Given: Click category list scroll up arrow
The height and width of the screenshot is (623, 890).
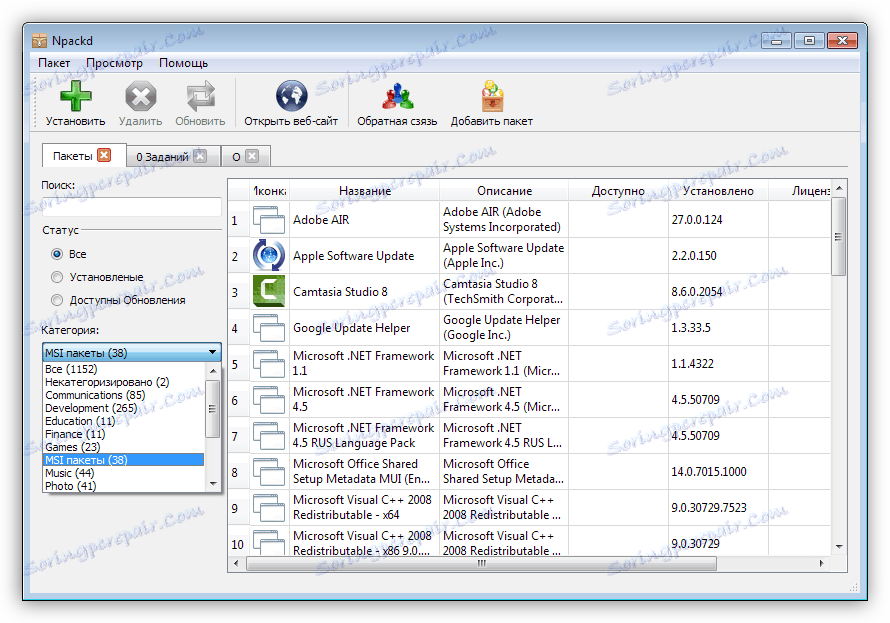Looking at the screenshot, I should click(x=213, y=371).
